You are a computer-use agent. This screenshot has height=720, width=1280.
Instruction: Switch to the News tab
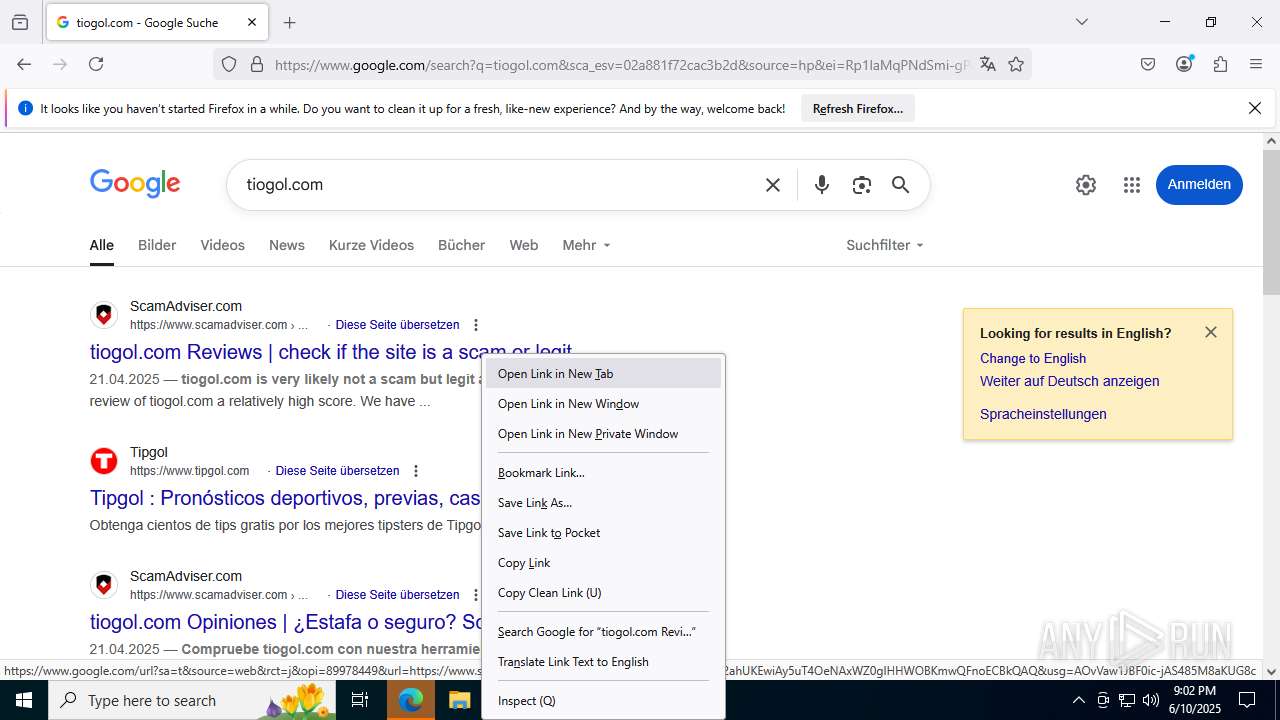pyautogui.click(x=287, y=245)
